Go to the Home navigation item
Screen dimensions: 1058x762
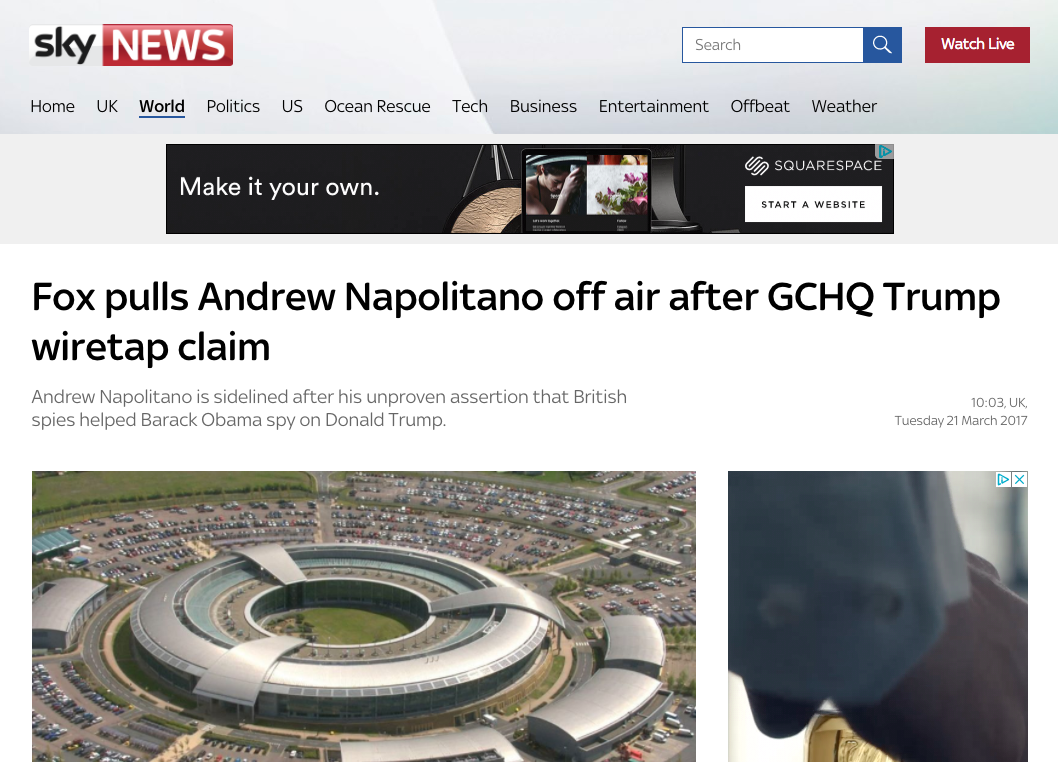(53, 106)
